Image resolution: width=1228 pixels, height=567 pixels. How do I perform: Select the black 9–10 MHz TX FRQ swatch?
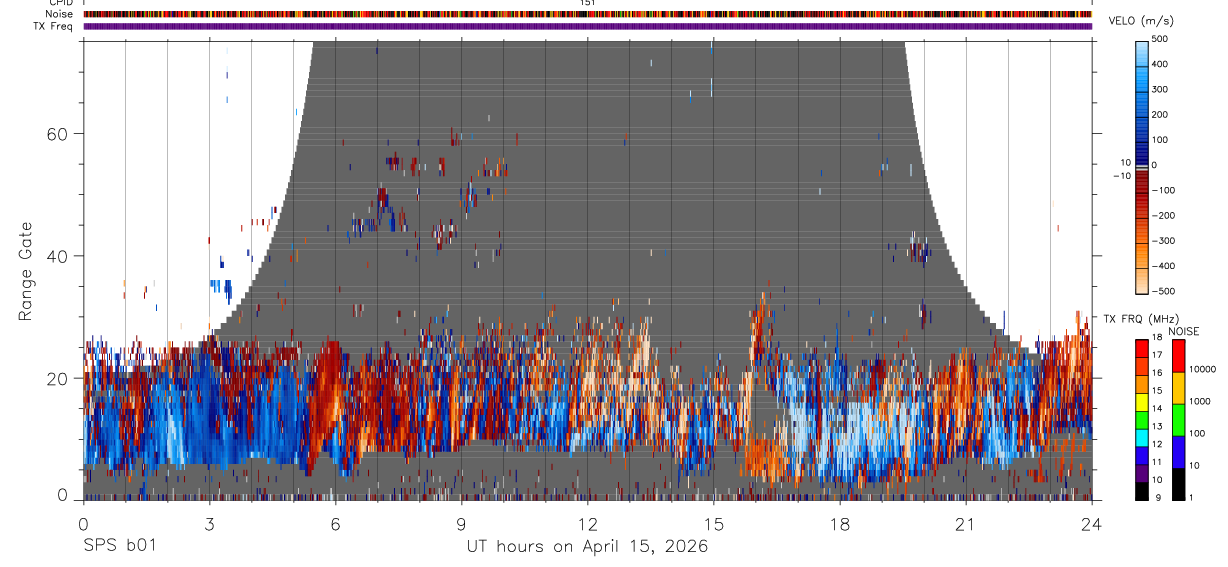[x=1142, y=491]
